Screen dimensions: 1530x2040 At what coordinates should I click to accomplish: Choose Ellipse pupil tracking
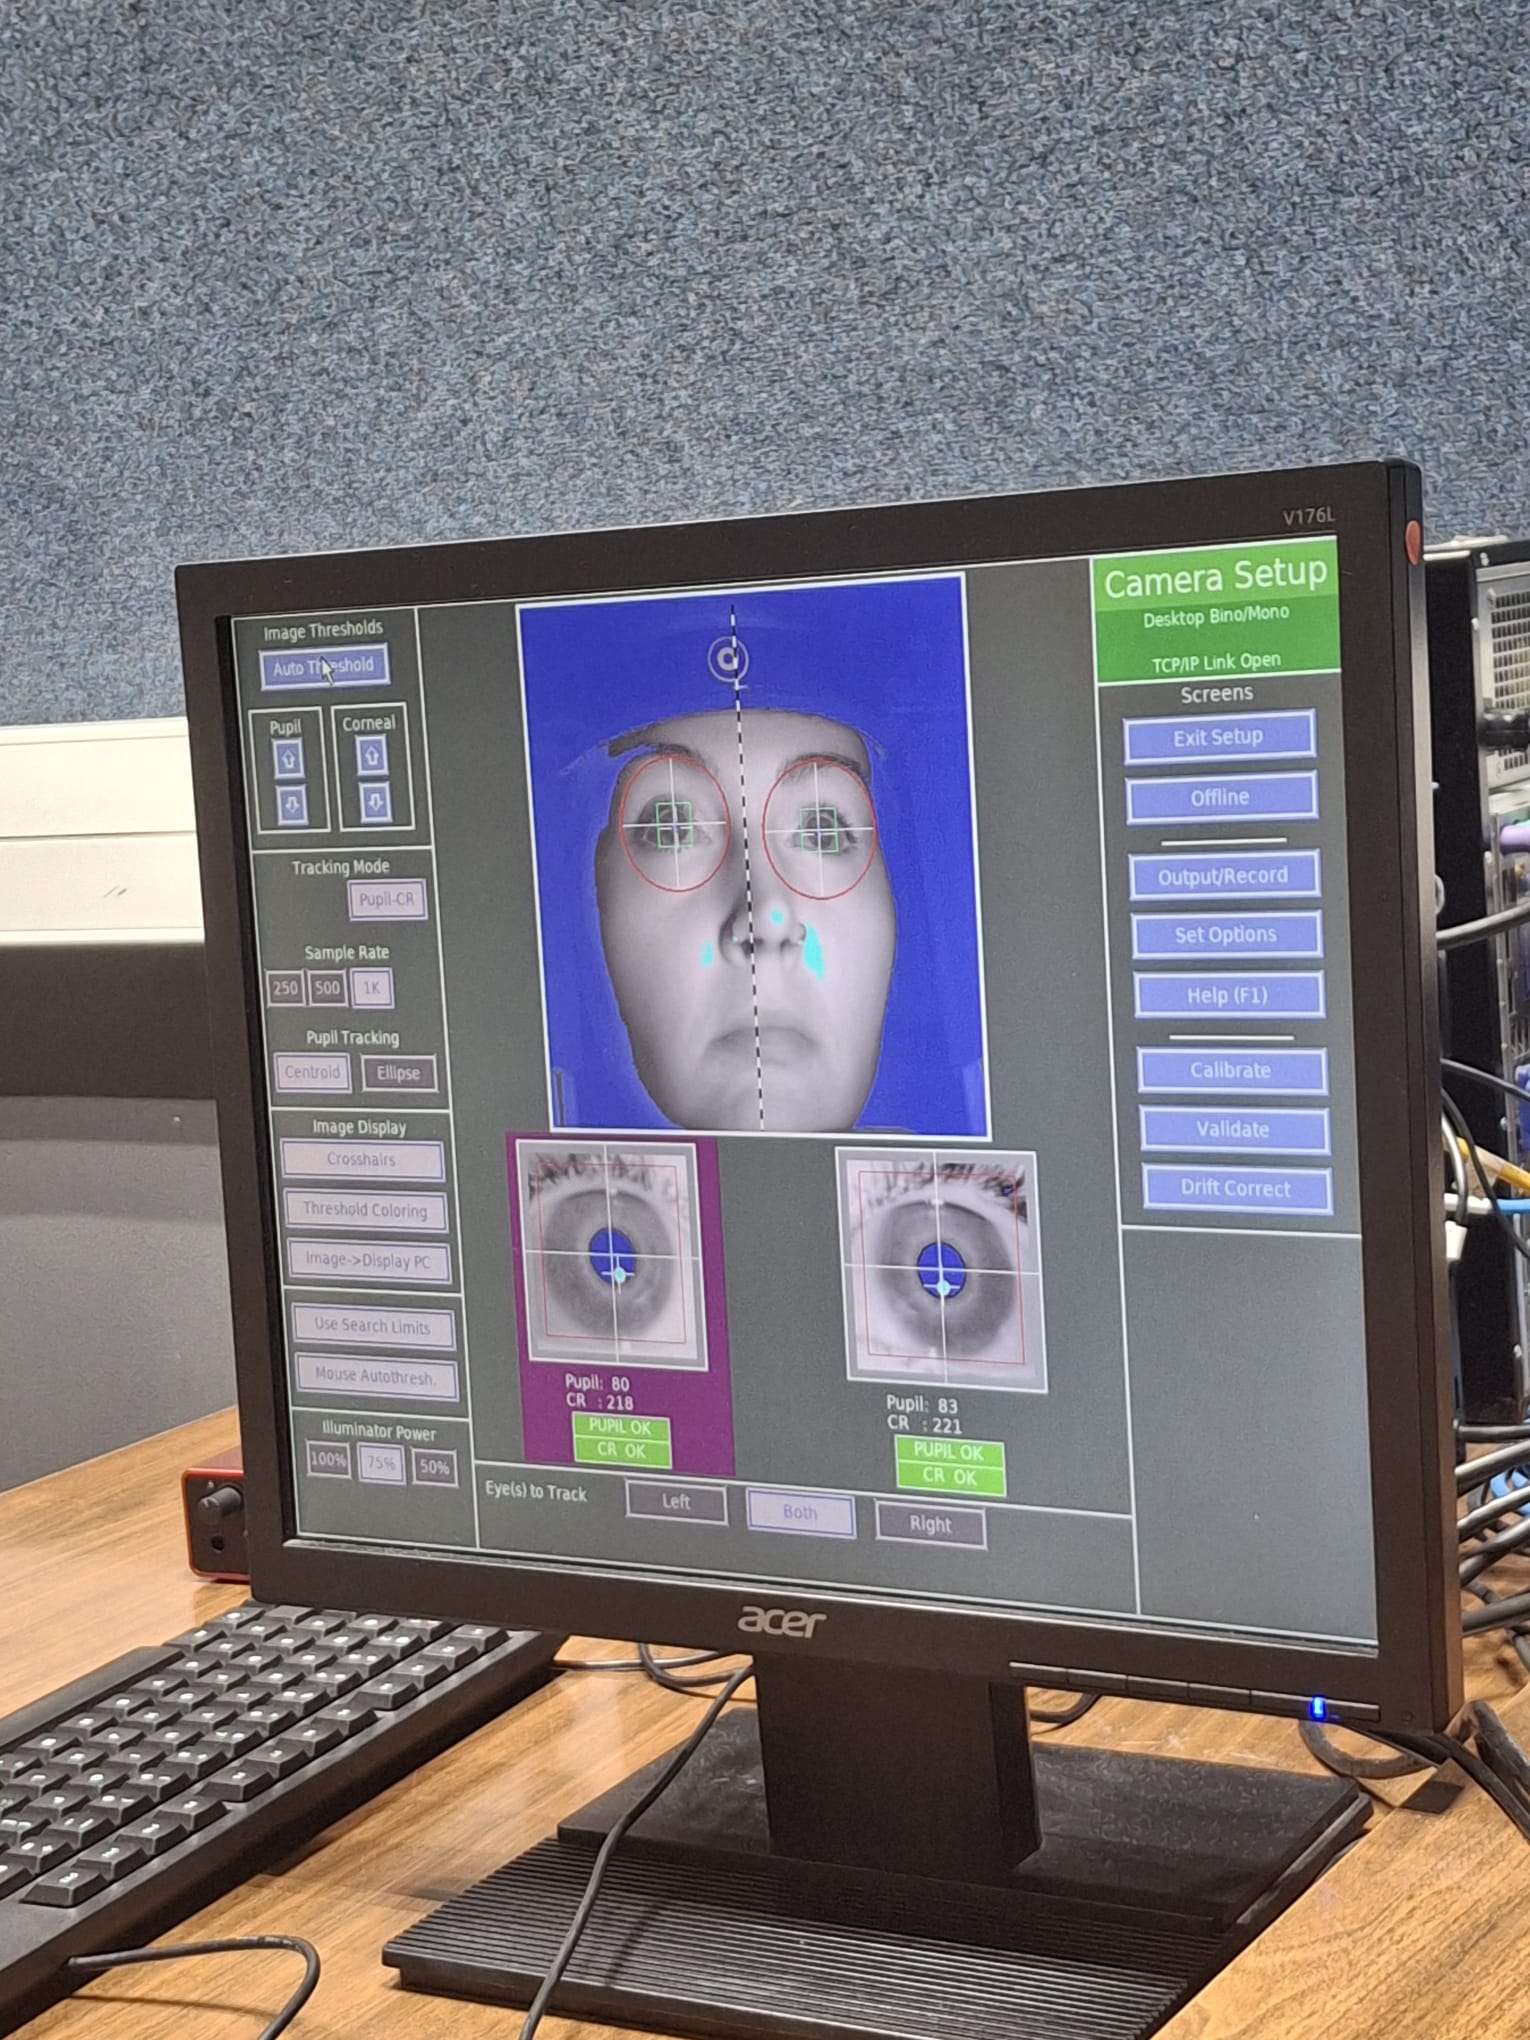(x=398, y=1074)
